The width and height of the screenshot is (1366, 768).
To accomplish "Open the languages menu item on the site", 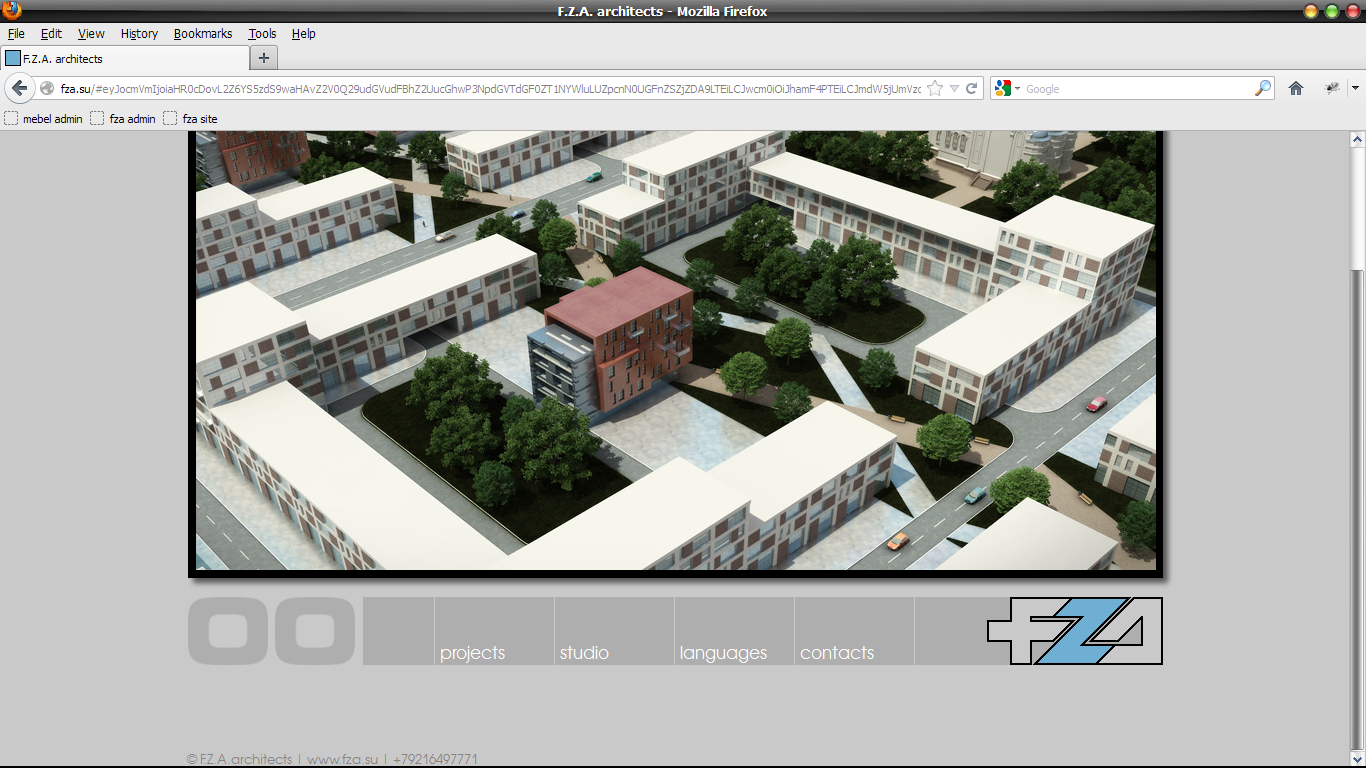I will pyautogui.click(x=723, y=652).
